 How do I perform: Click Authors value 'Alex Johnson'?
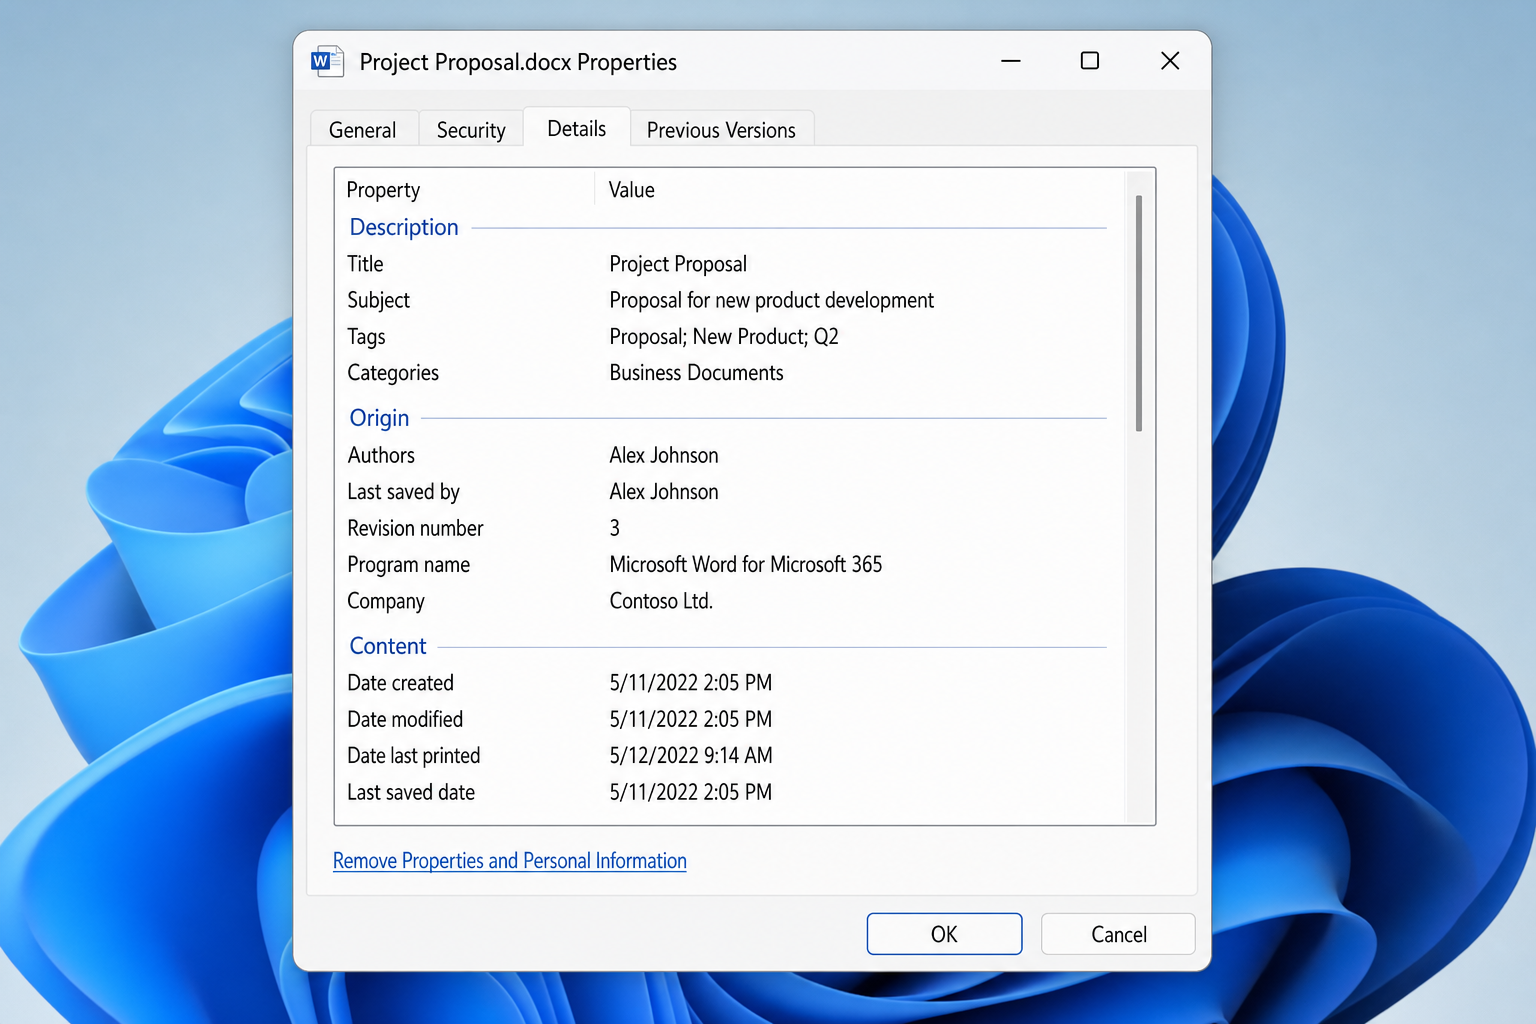664,455
